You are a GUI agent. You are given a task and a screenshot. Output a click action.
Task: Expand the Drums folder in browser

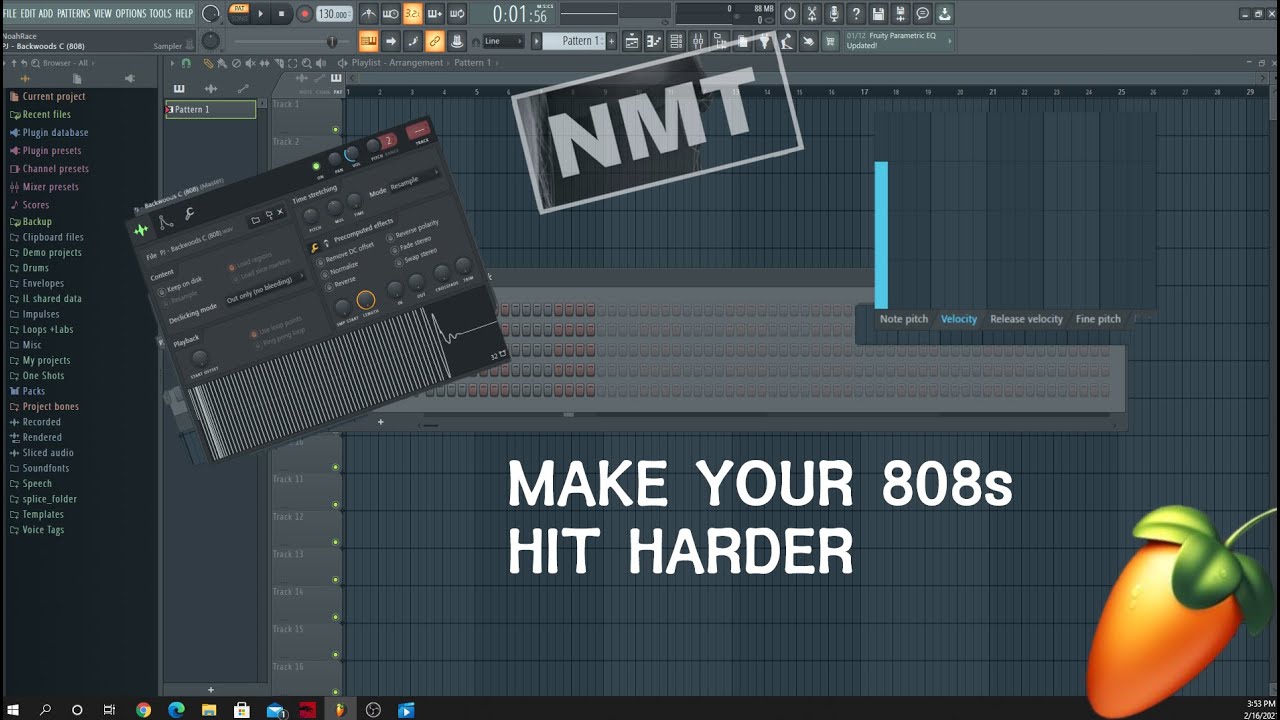point(35,268)
